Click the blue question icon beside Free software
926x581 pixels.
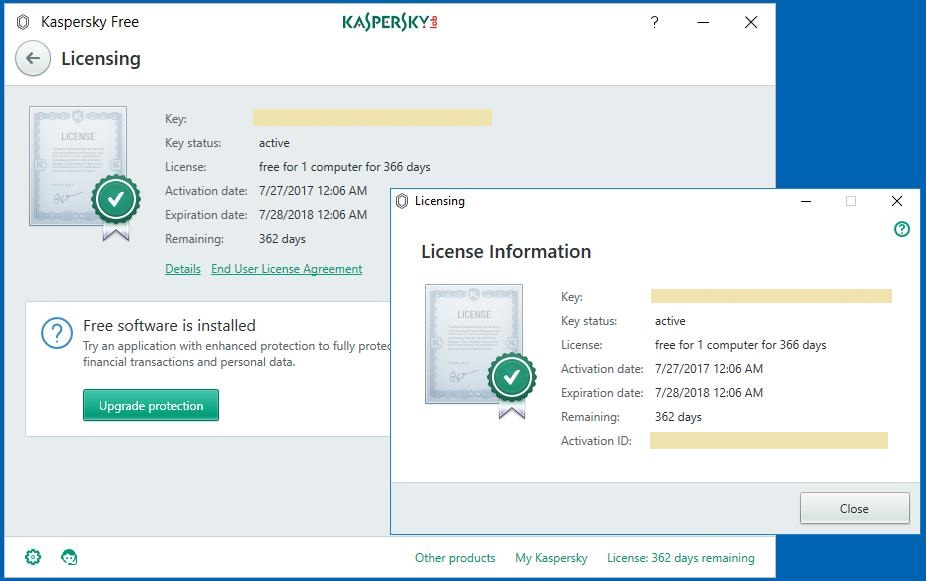pyautogui.click(x=57, y=334)
